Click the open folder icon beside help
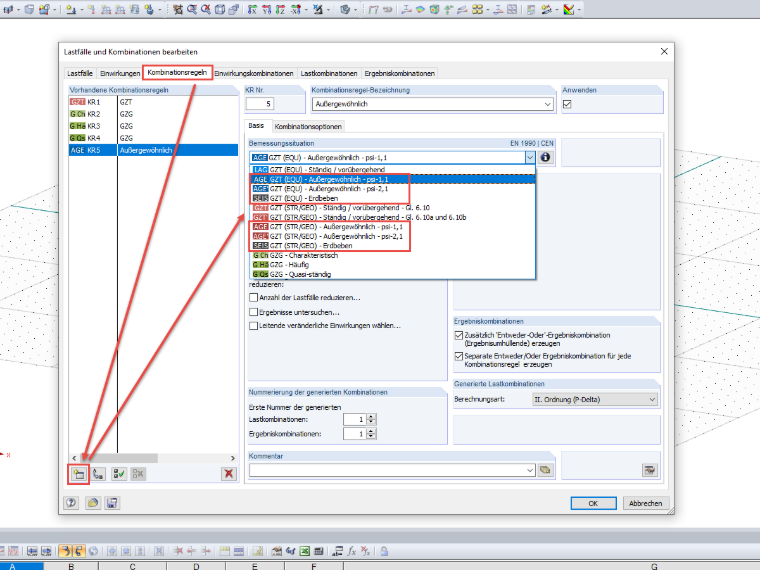The width and height of the screenshot is (760, 570). click(x=93, y=503)
